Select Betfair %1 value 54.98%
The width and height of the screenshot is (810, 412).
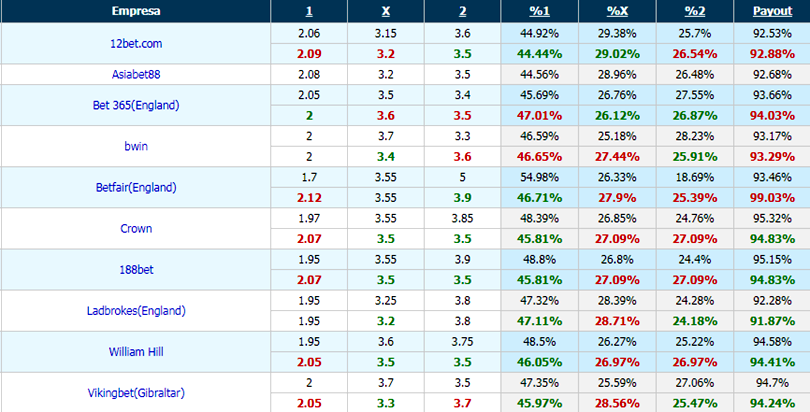pos(539,177)
